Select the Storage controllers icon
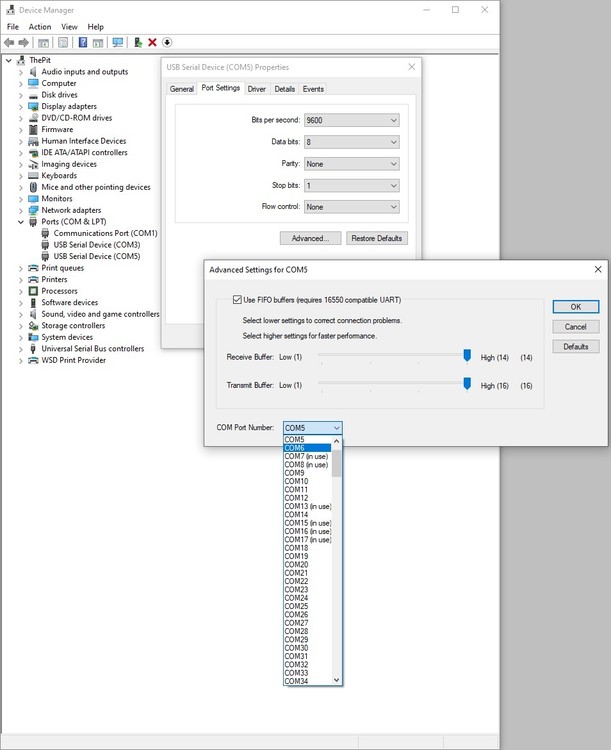This screenshot has height=750, width=611. [x=33, y=326]
